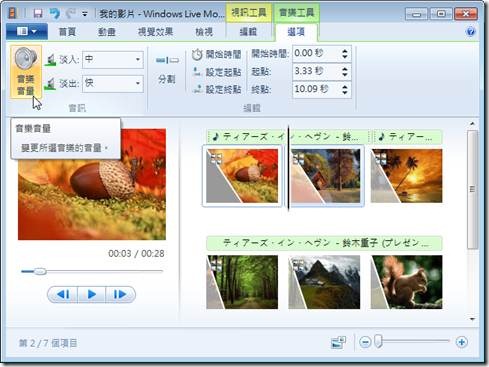Click the thumbnail size icon in status bar
Image resolution: width=489 pixels, height=367 pixels.
tap(338, 342)
